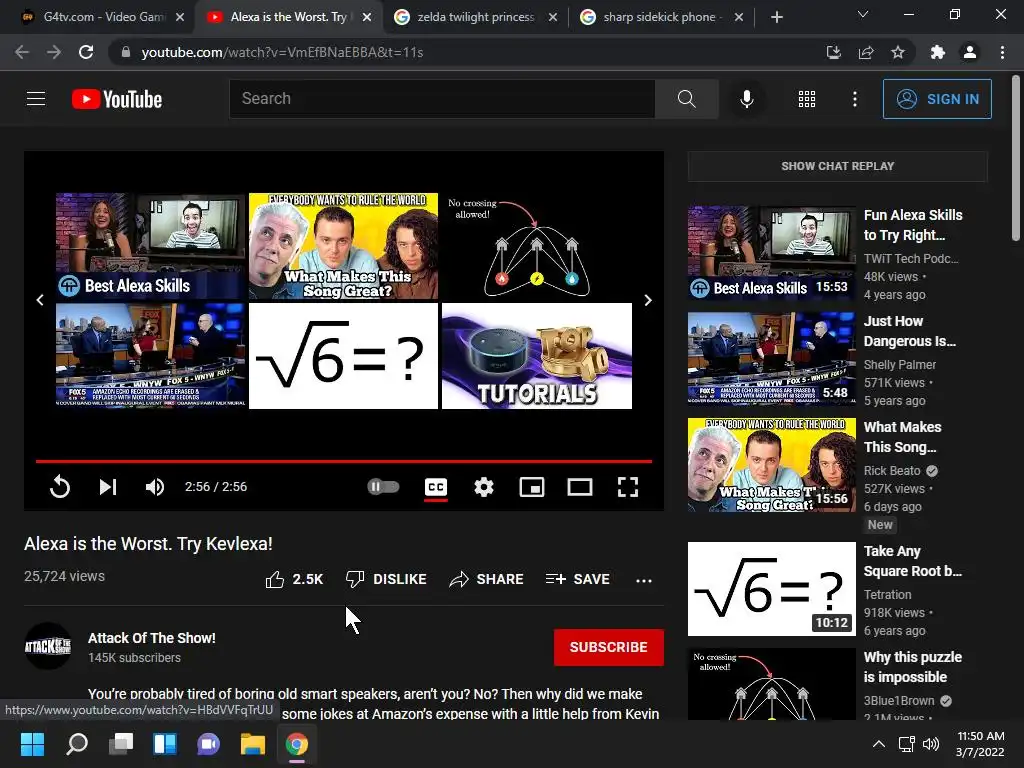Open a new browser tab

coord(776,17)
